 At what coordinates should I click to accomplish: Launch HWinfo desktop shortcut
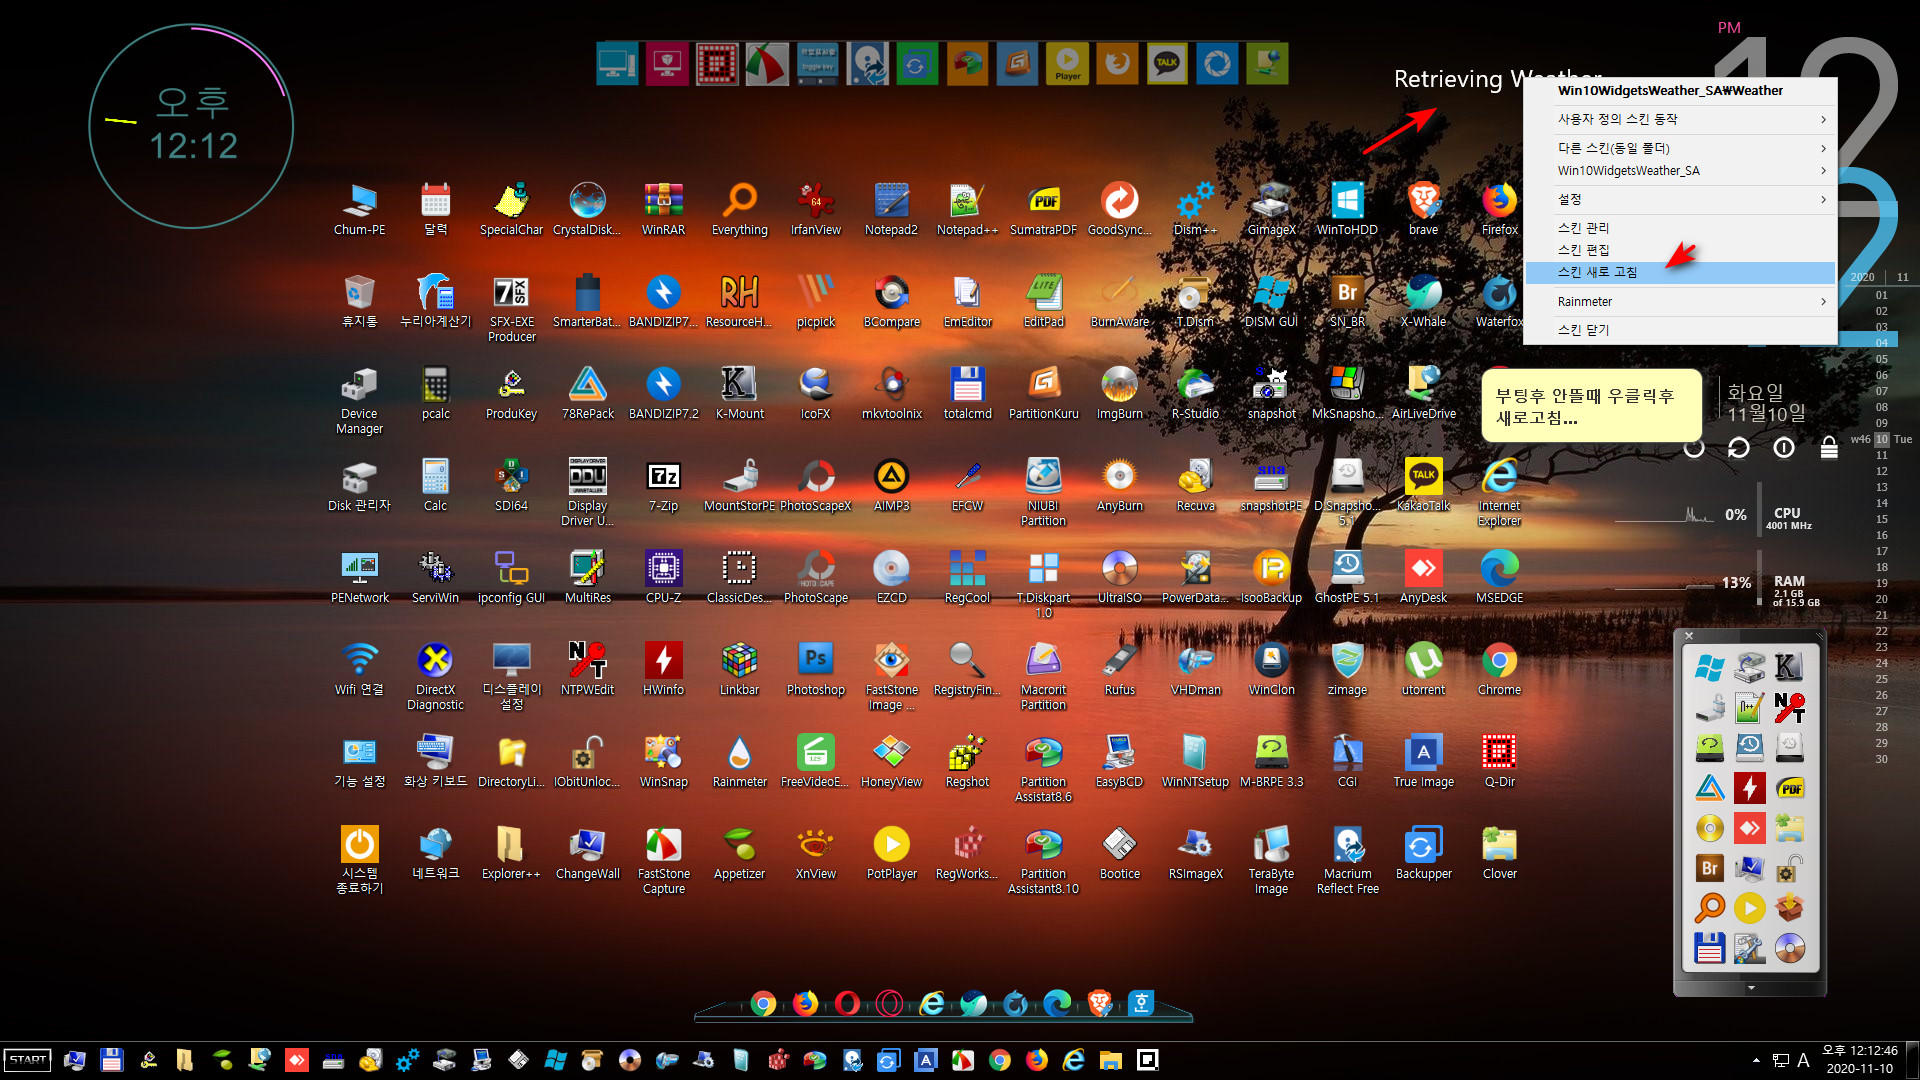click(x=663, y=669)
